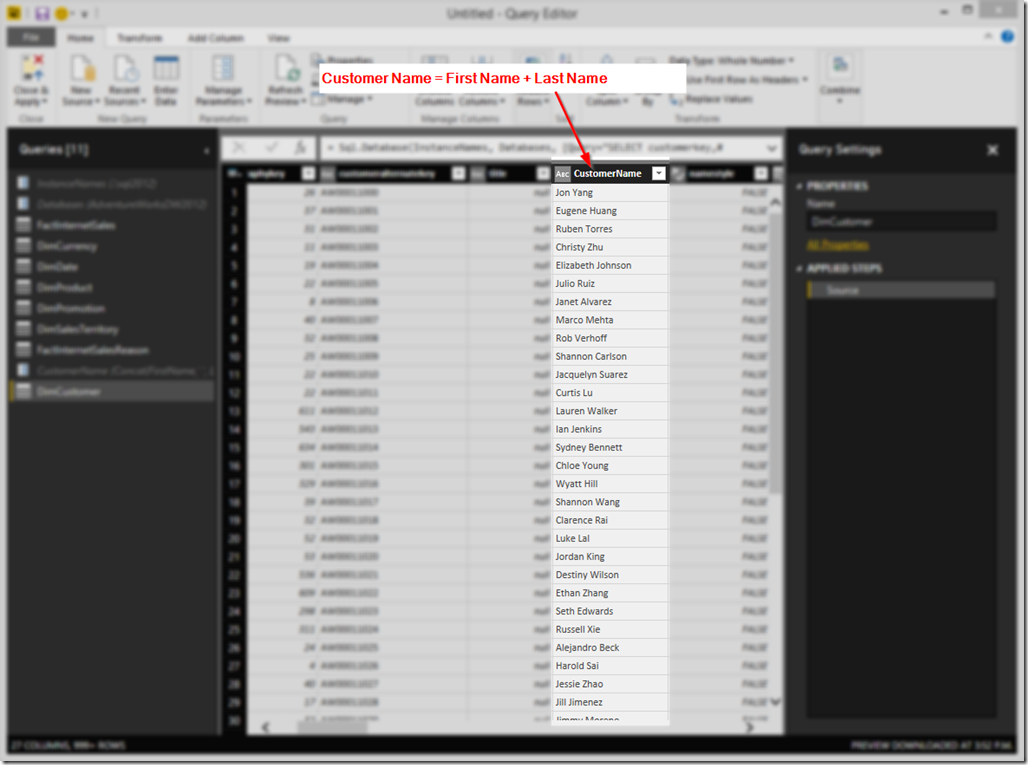Collapse the APPLIED STEPS section

[x=799, y=269]
